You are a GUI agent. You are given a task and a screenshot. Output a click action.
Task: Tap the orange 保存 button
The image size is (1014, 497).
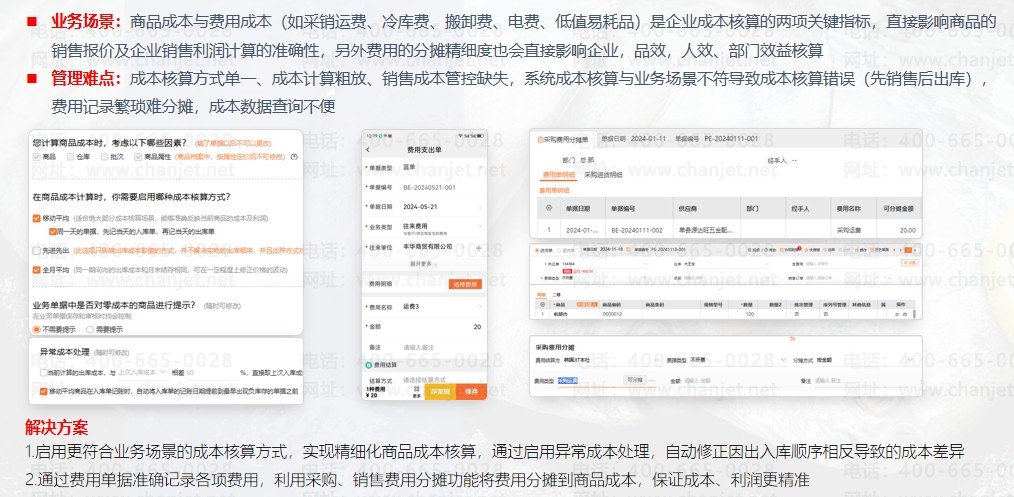[471, 391]
